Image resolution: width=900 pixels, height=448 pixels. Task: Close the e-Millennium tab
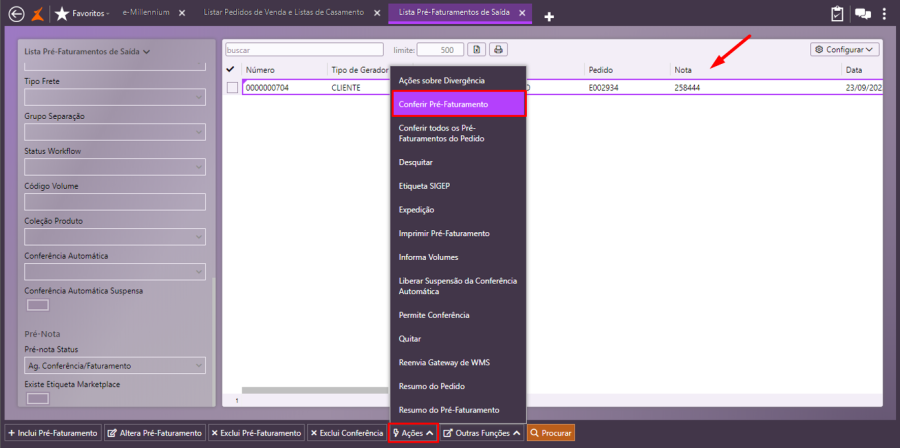(182, 13)
